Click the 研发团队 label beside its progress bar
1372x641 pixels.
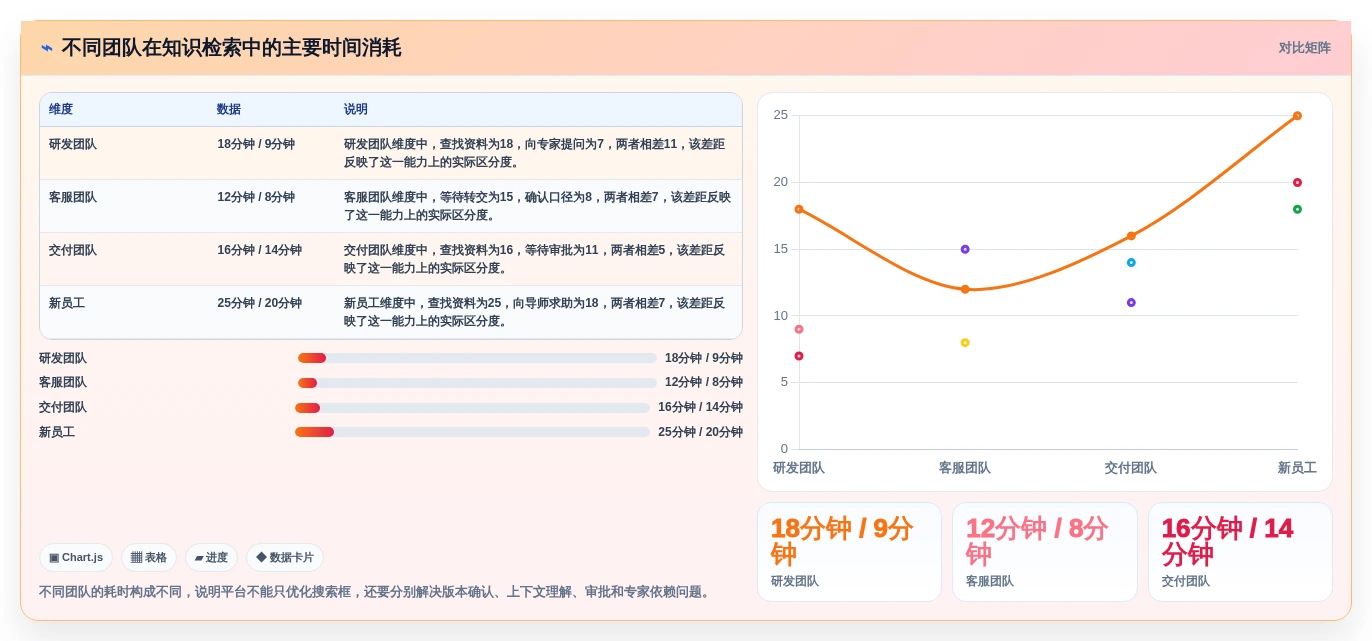[63, 358]
